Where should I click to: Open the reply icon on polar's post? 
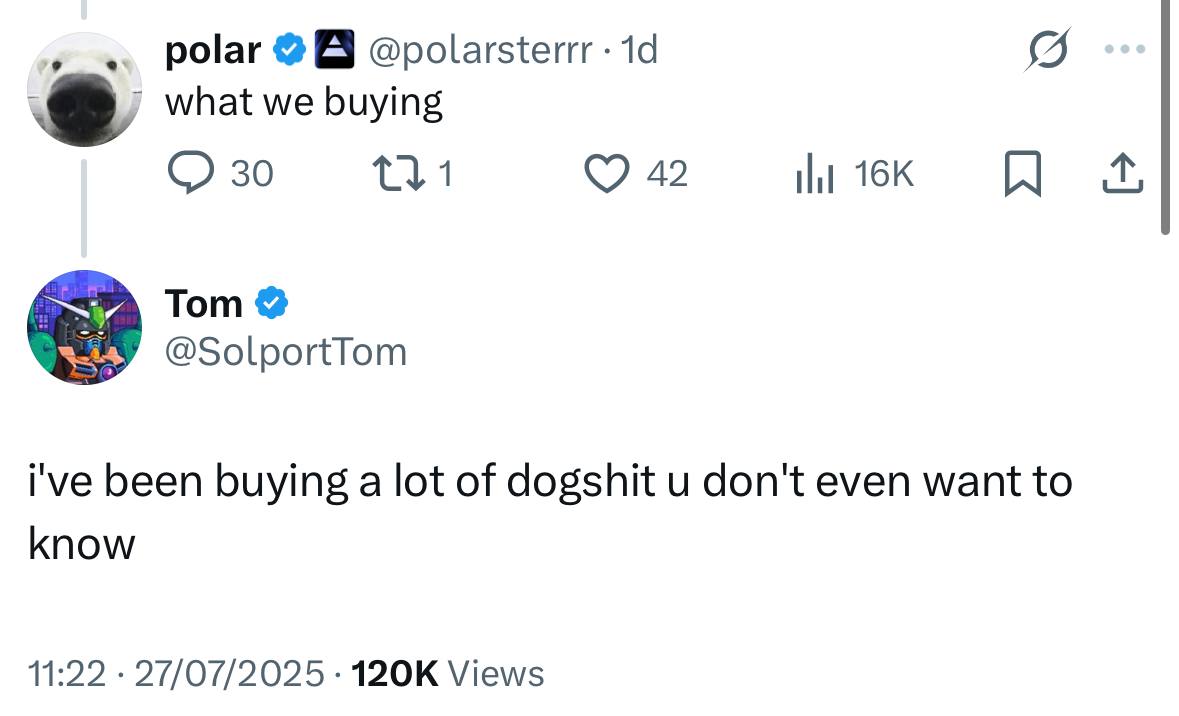point(190,172)
